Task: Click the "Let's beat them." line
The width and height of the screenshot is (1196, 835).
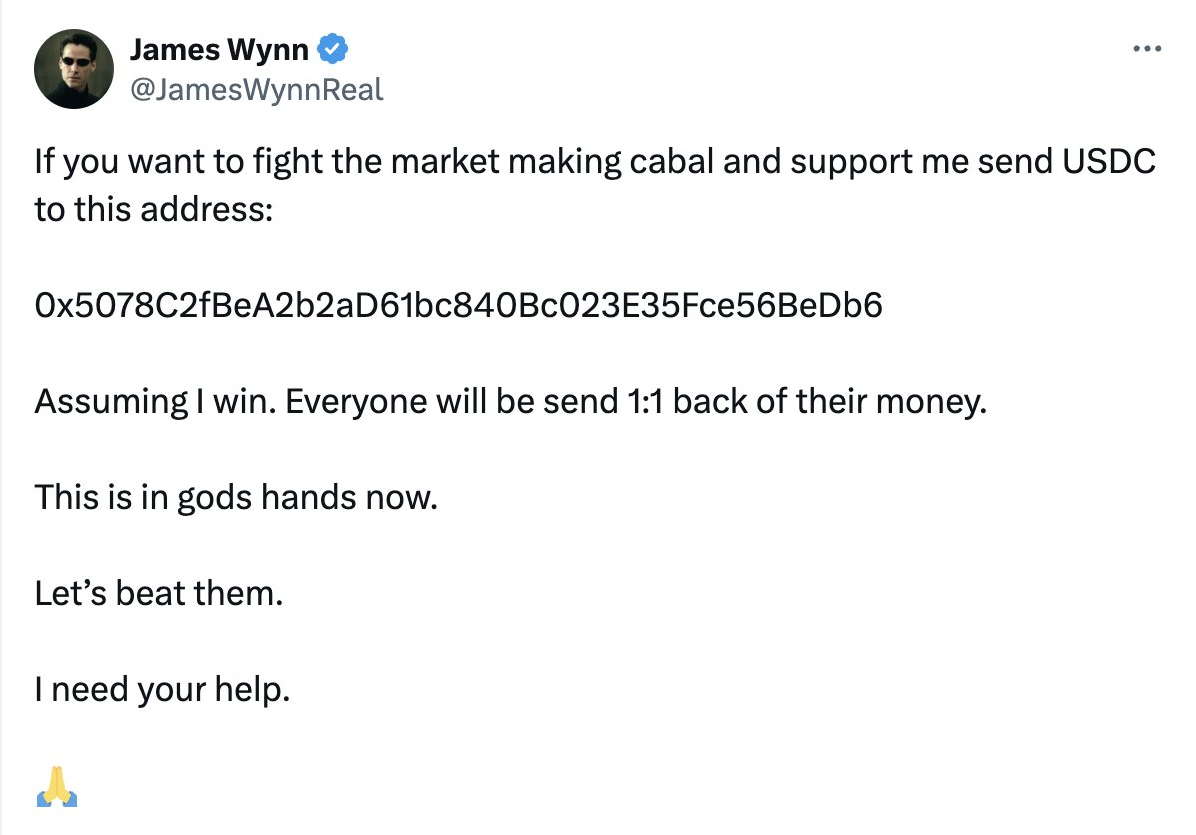Action: coord(159,593)
